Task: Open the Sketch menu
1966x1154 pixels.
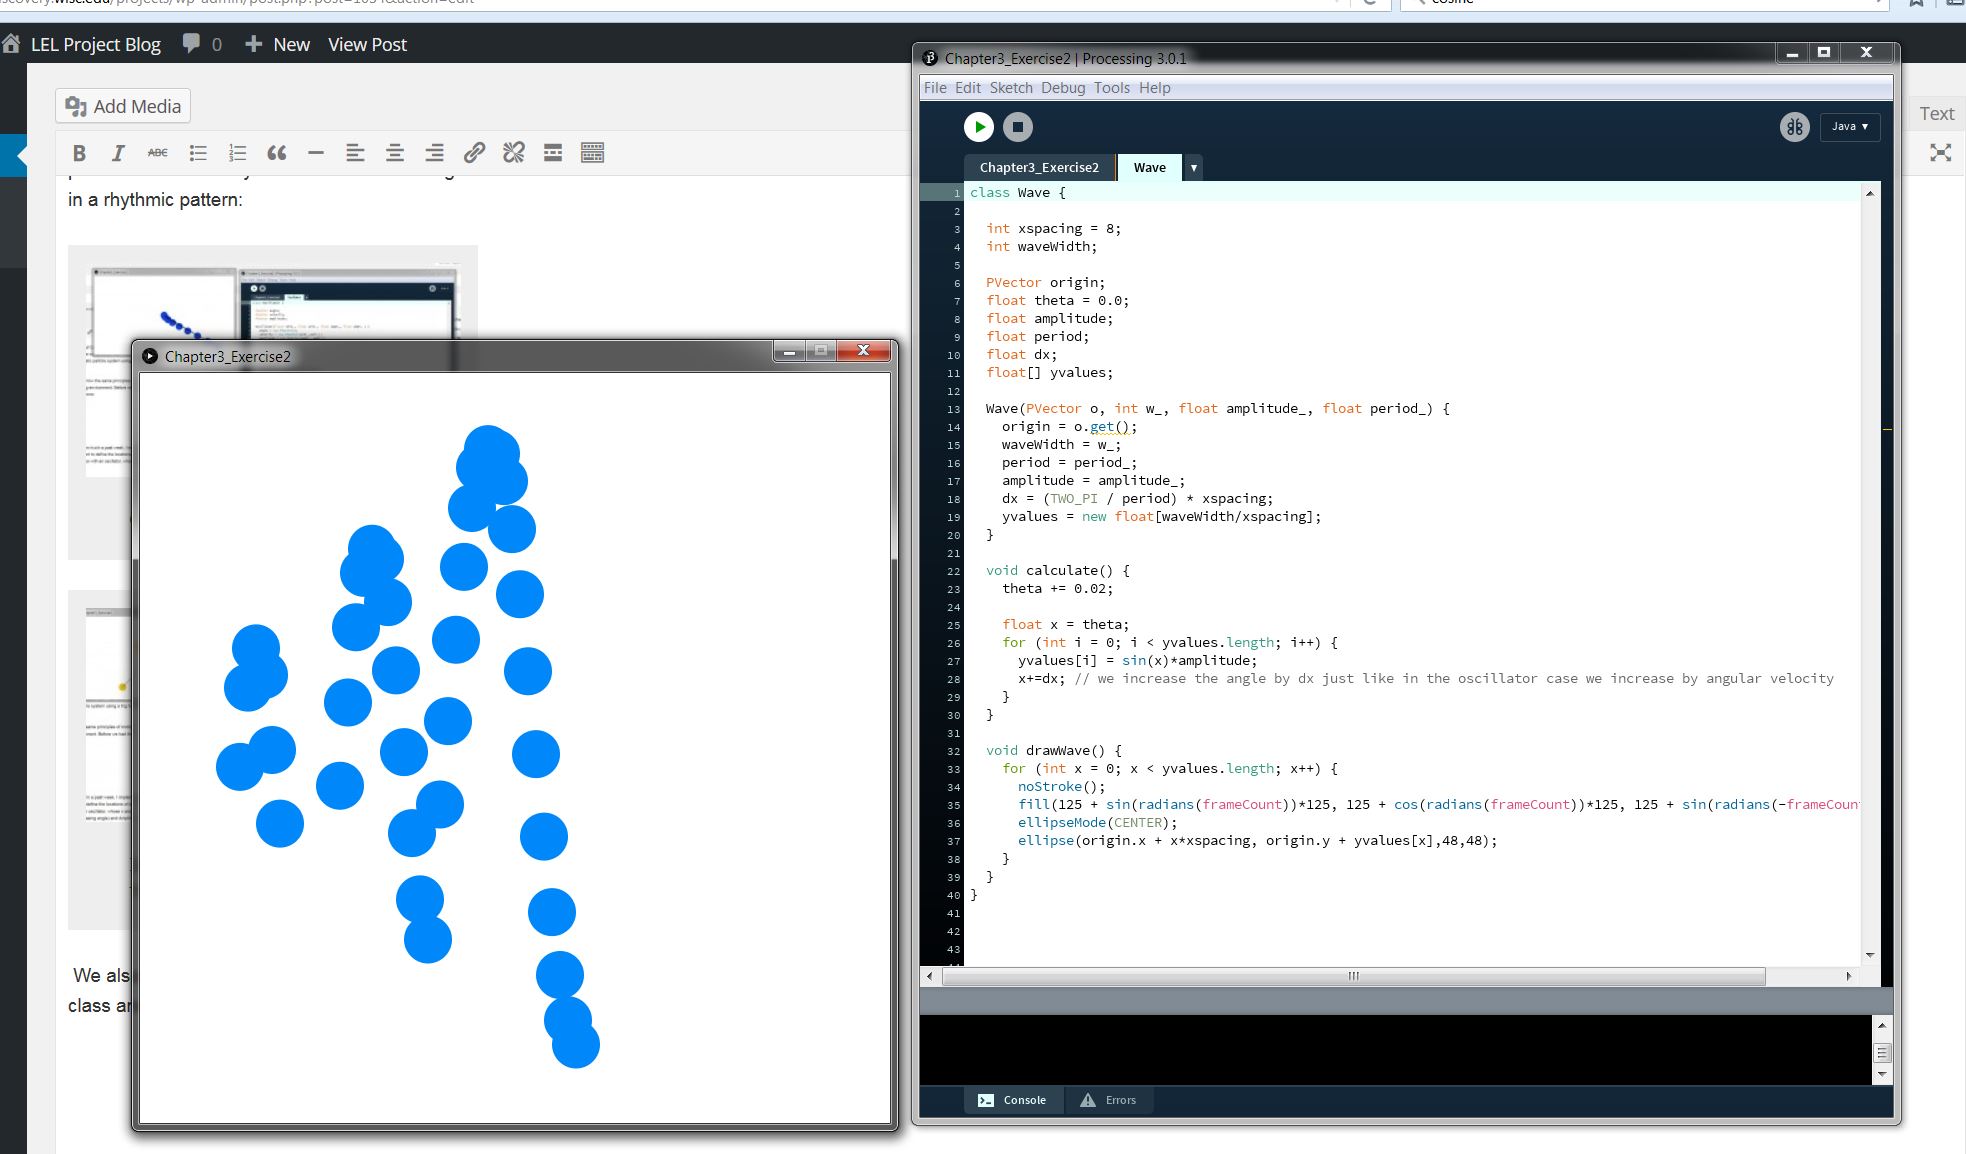Action: point(1010,88)
